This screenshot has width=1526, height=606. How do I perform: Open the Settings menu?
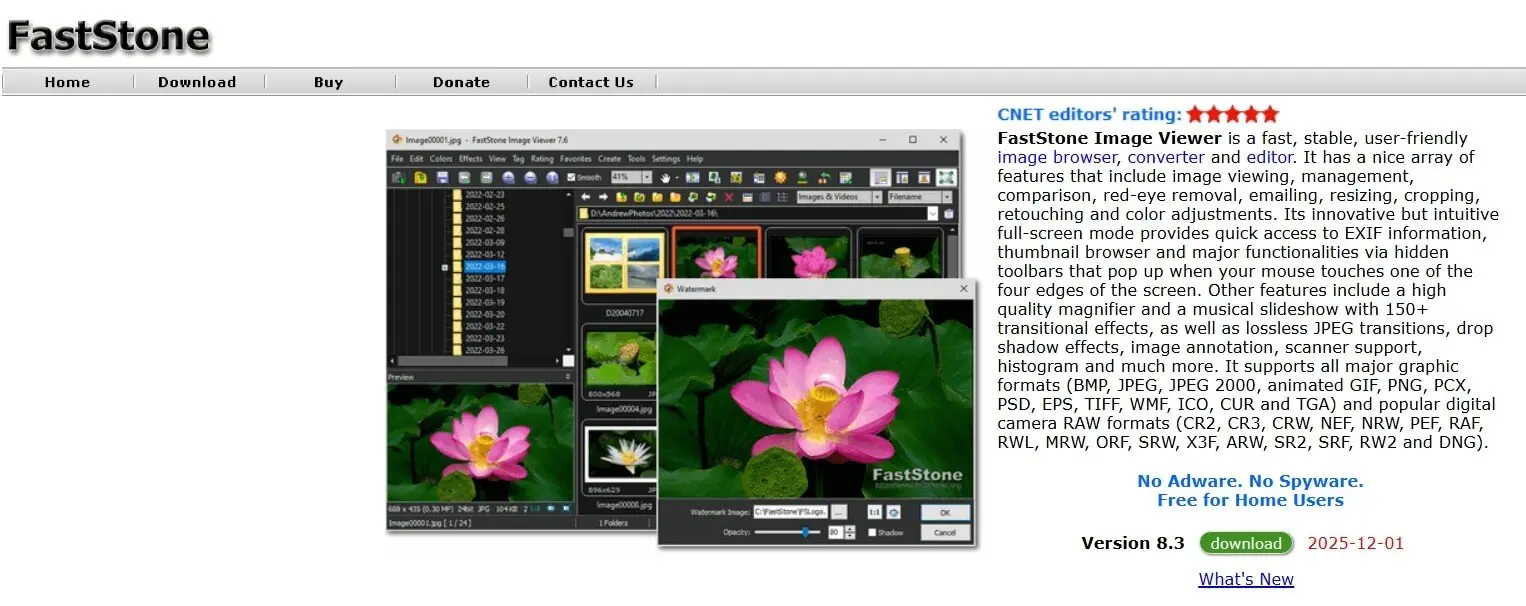click(663, 158)
